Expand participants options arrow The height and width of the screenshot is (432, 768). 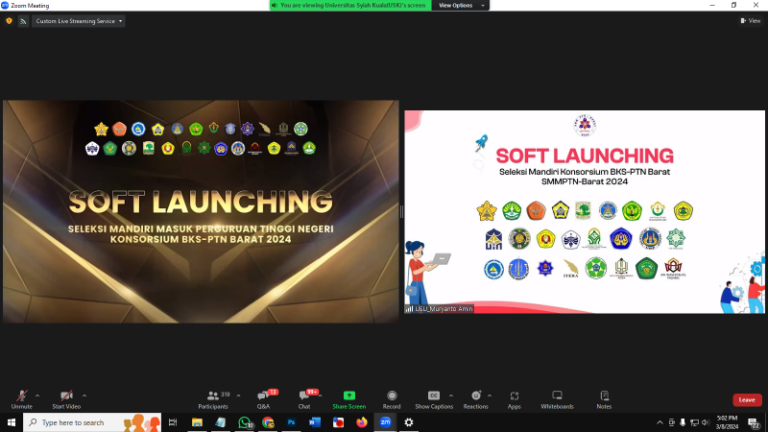coord(239,396)
